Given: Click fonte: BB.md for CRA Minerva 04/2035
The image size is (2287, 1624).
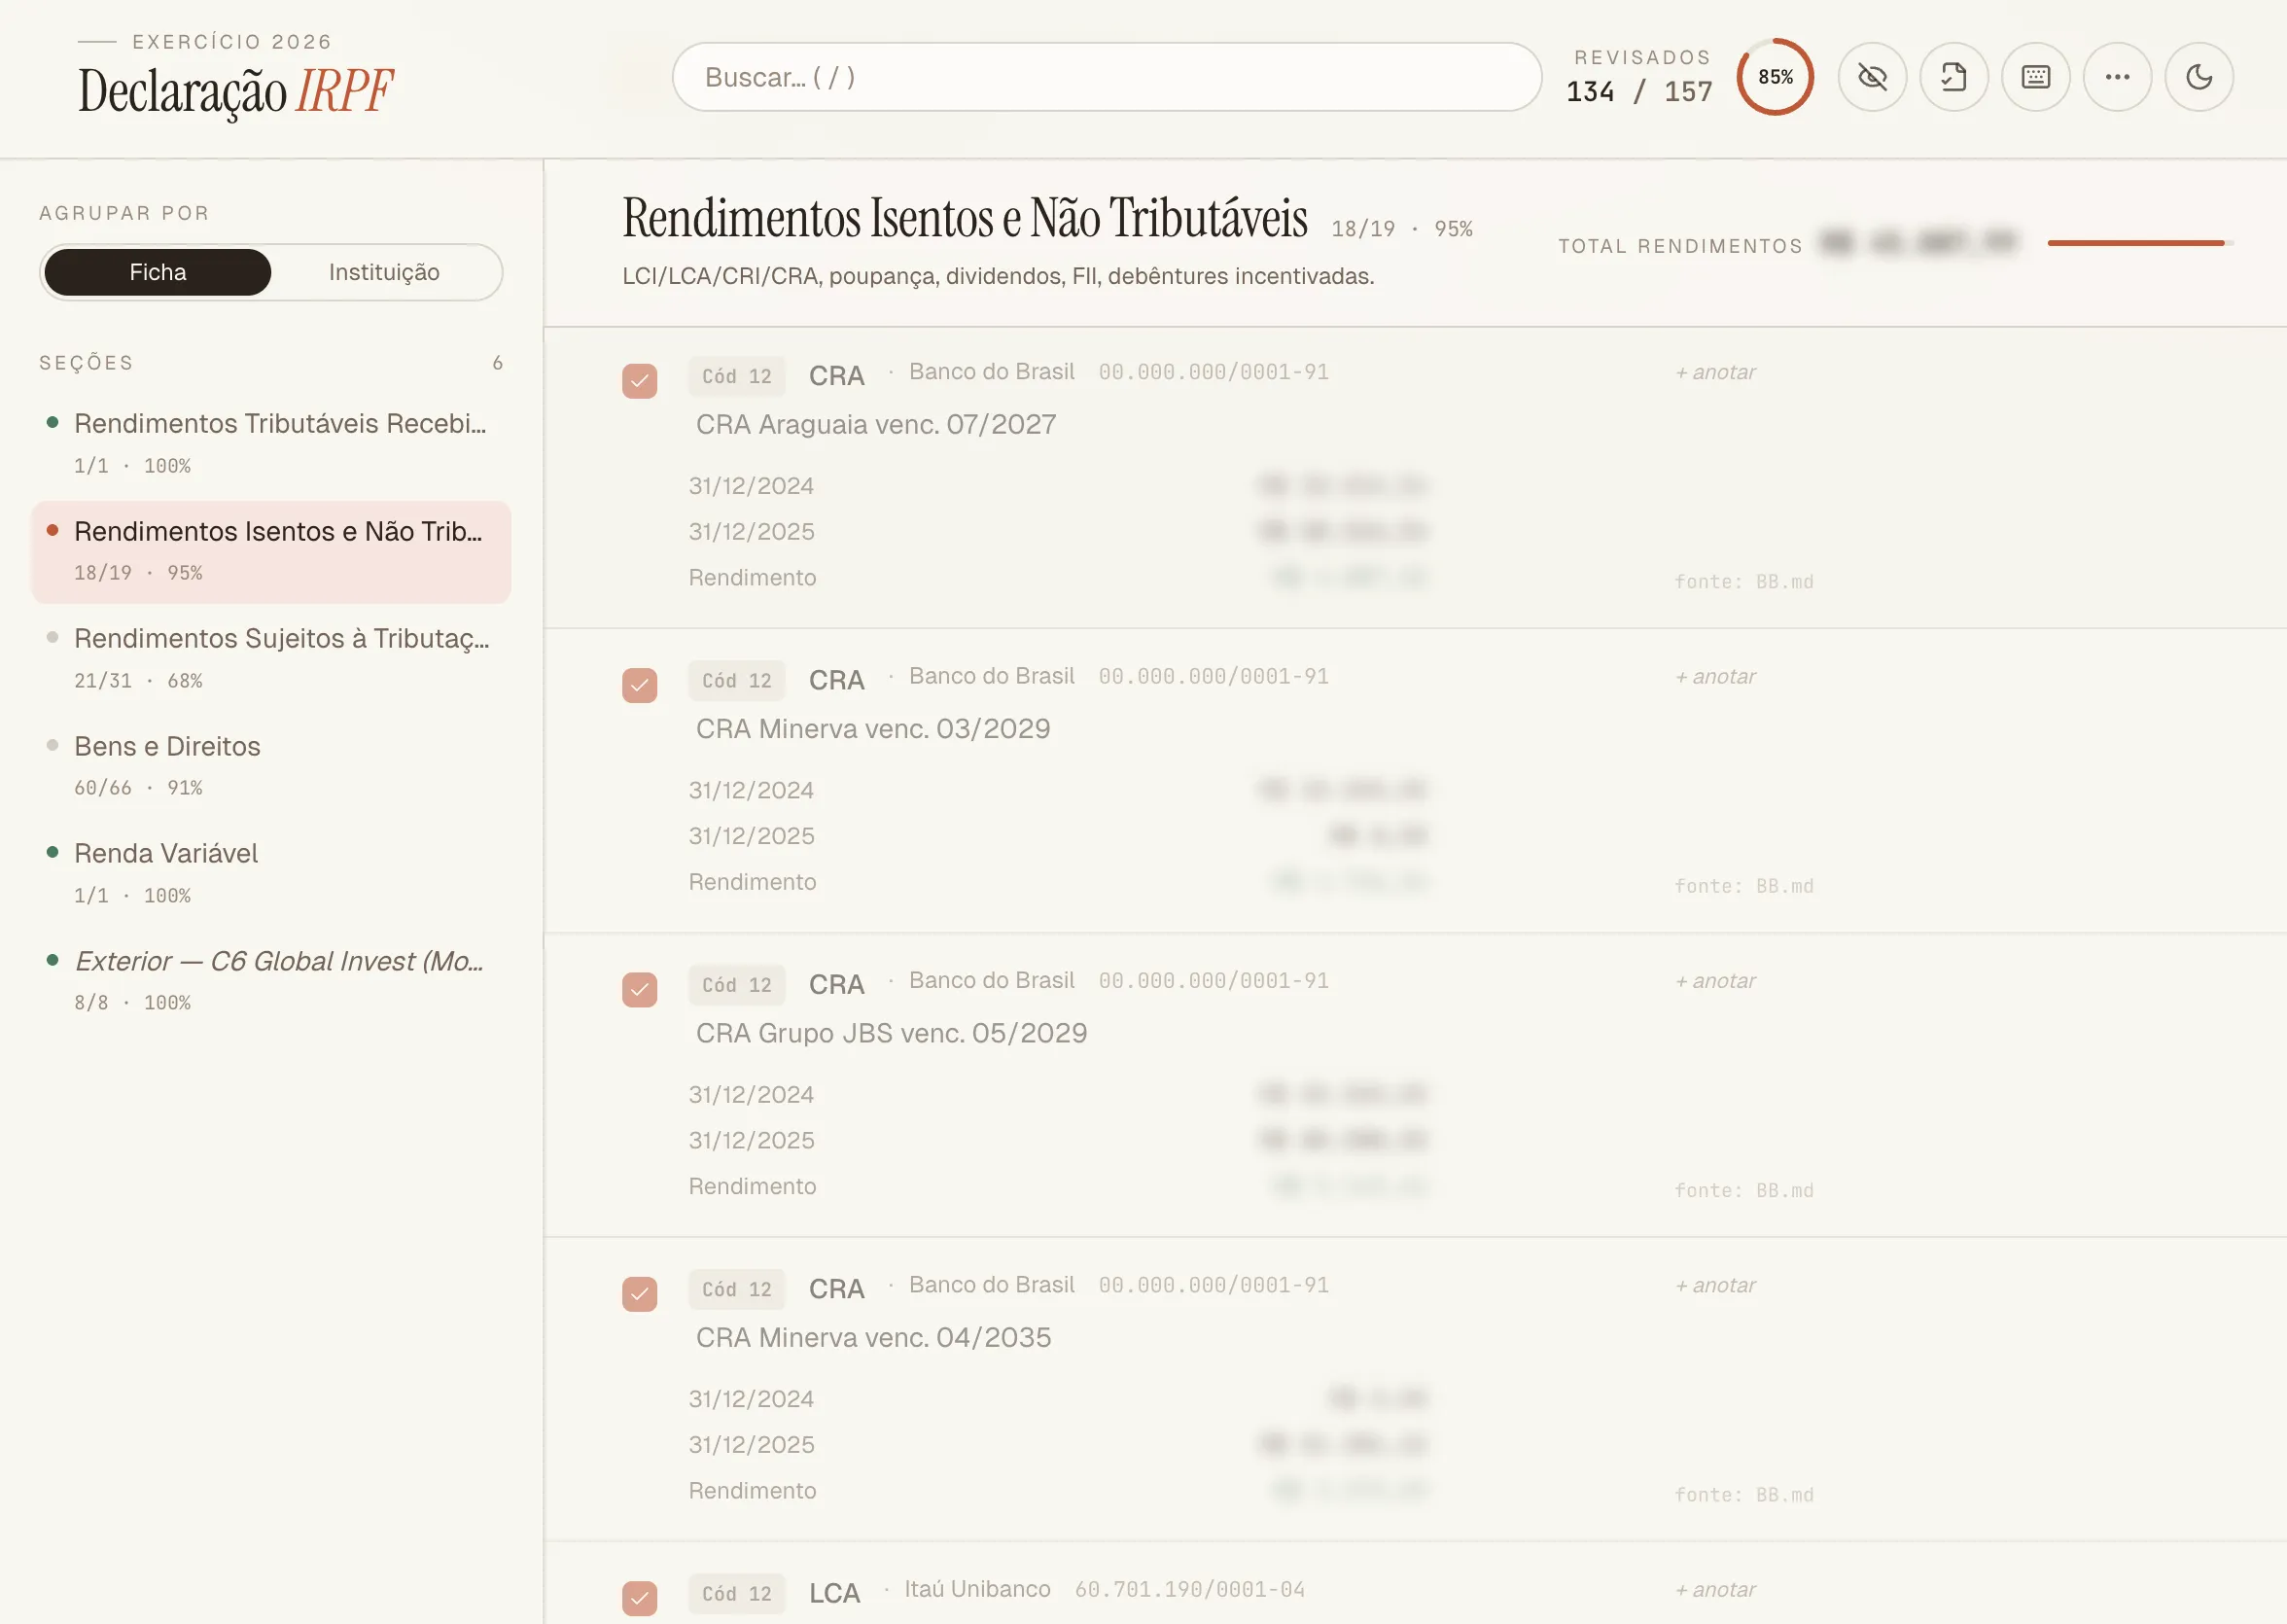Looking at the screenshot, I should coord(1744,1495).
